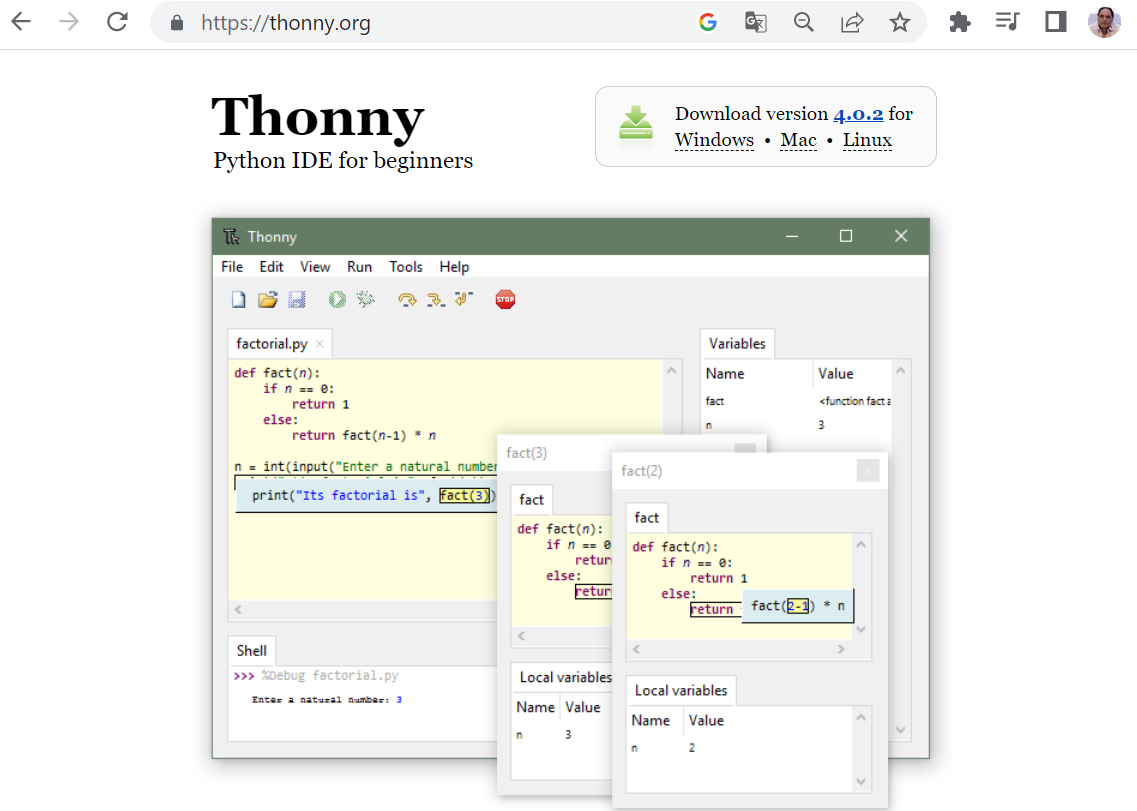This screenshot has height=811, width=1137.
Task: Open the View menu in Thonny
Action: pyautogui.click(x=315, y=267)
